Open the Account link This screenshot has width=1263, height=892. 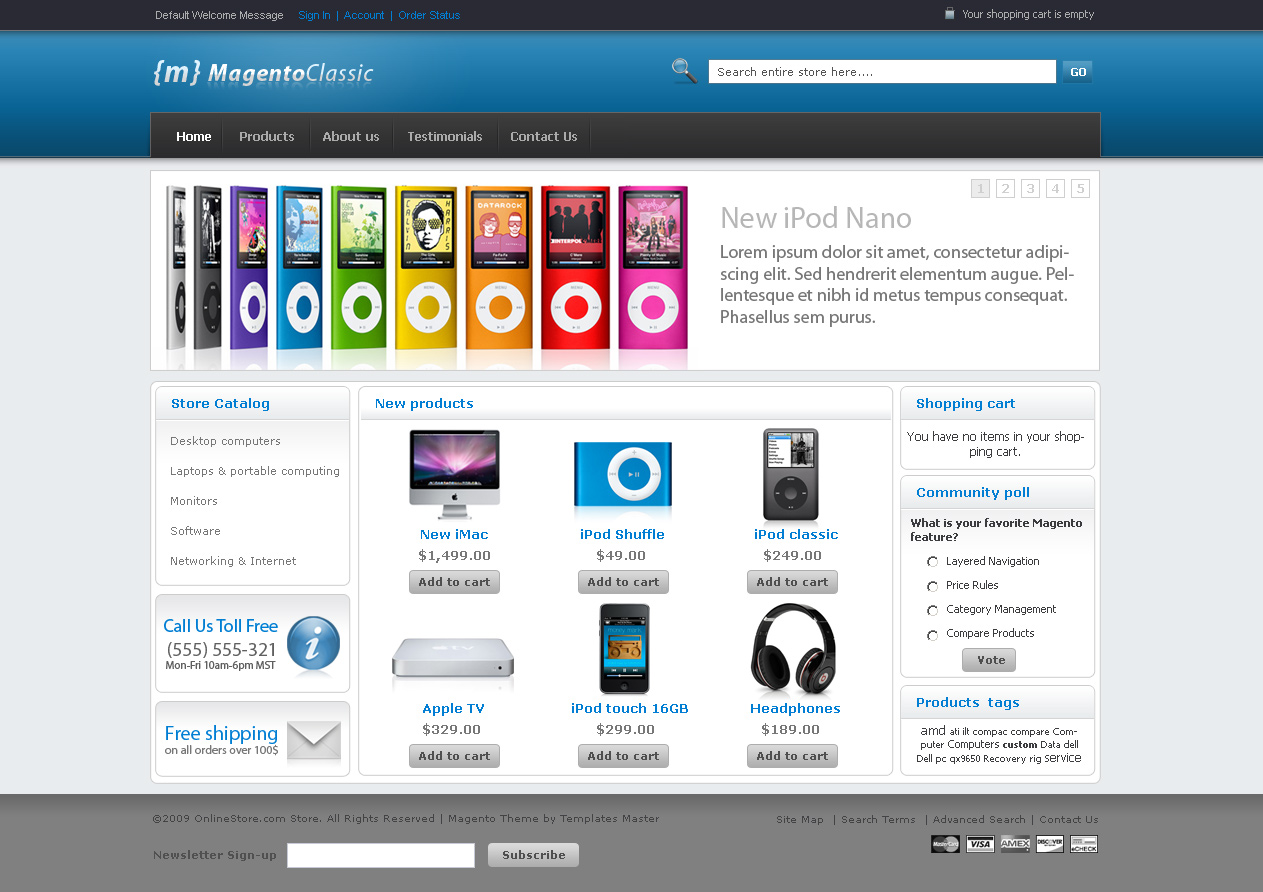pyautogui.click(x=364, y=15)
